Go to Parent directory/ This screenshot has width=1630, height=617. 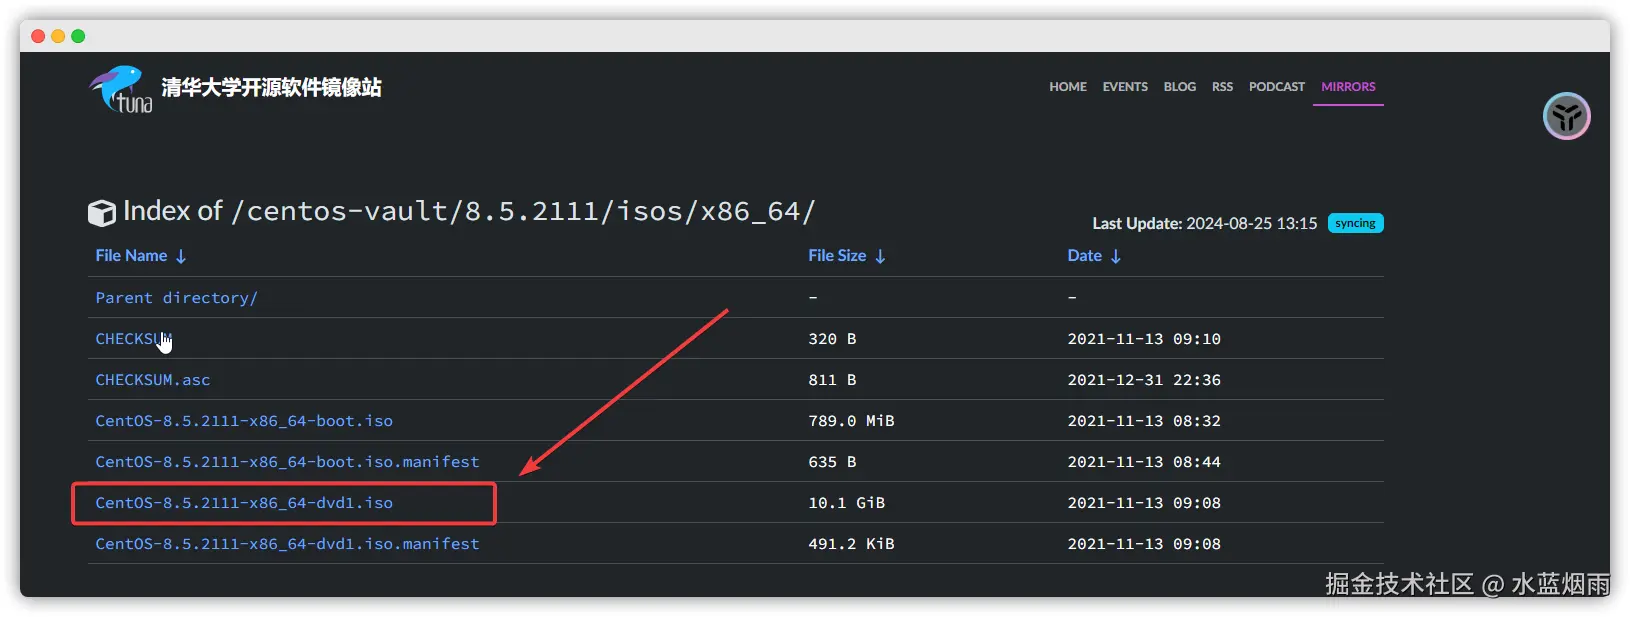(176, 298)
